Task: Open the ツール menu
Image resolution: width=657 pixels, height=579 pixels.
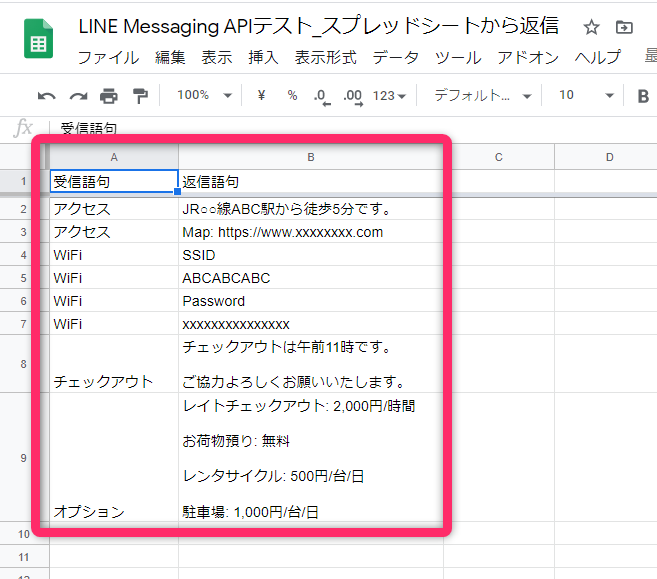Action: click(458, 57)
